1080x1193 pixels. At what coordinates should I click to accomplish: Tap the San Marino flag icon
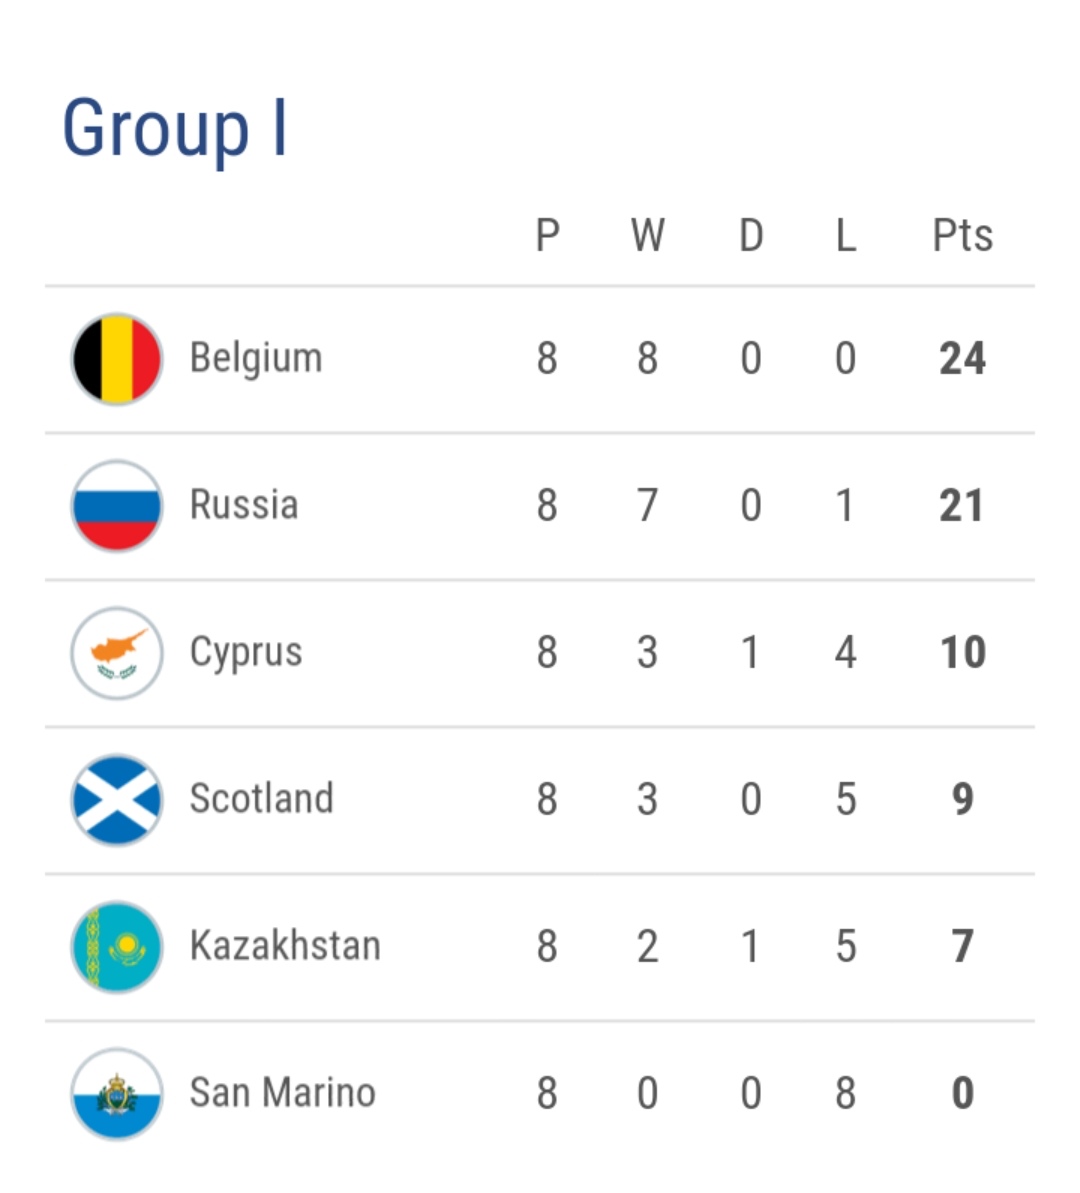[x=117, y=1094]
